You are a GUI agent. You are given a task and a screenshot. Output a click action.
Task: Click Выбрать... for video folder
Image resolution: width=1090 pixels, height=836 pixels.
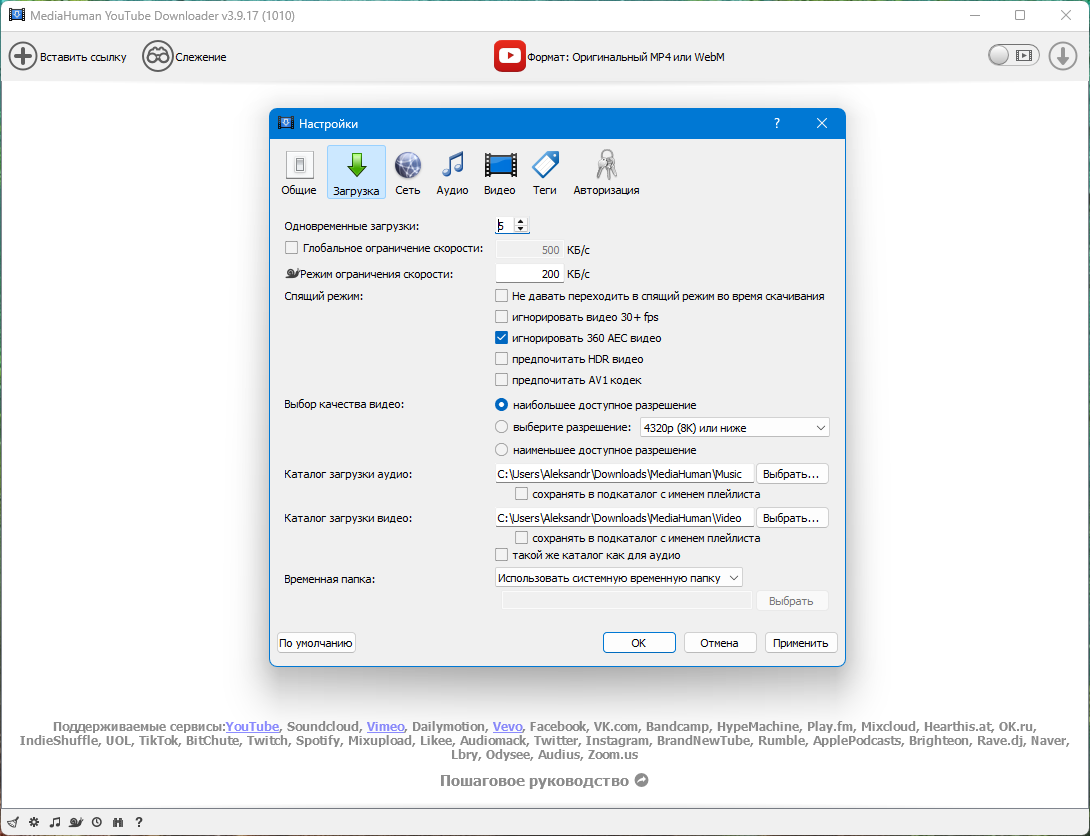(791, 518)
